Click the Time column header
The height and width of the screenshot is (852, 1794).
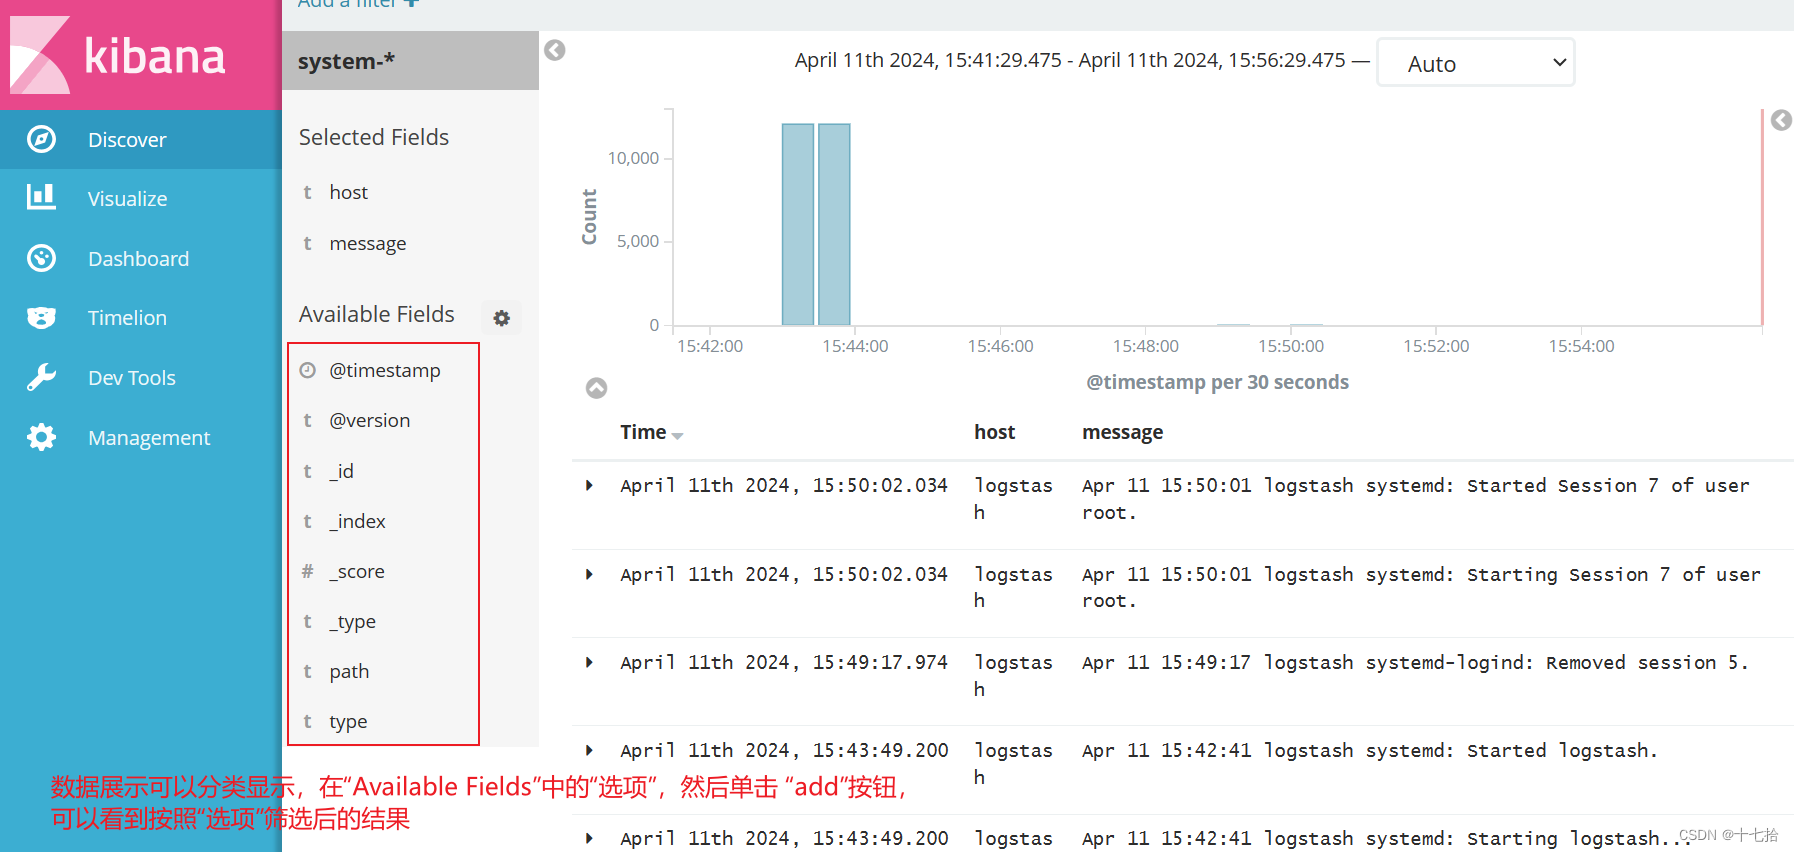643,432
